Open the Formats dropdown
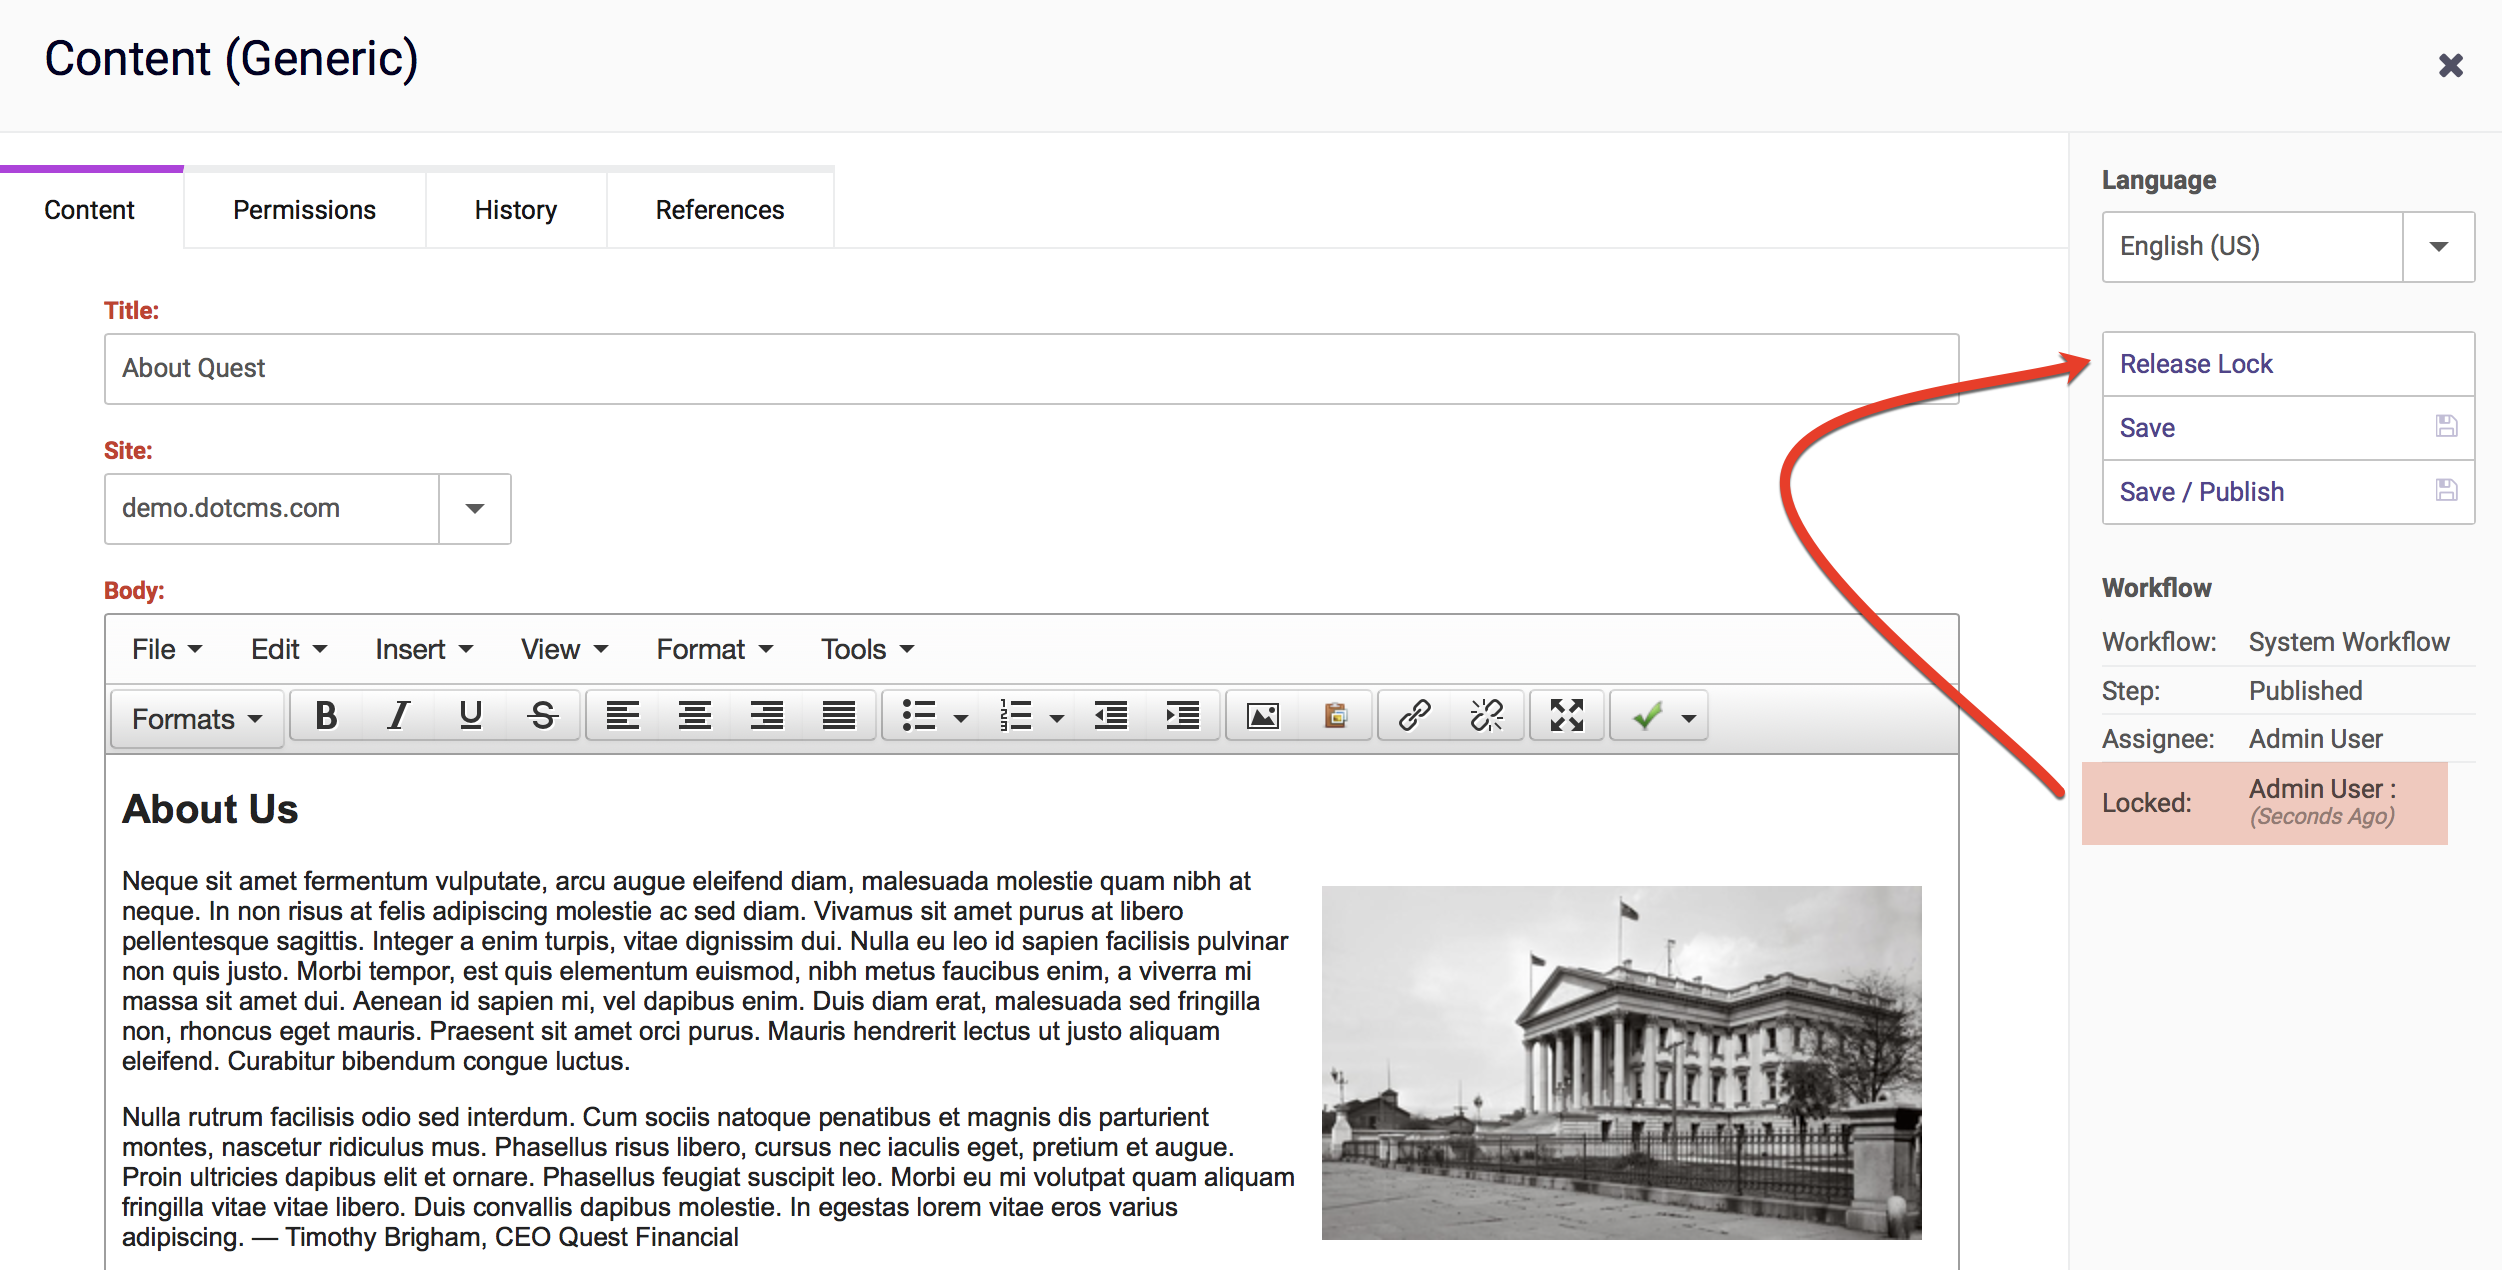2502x1270 pixels. coord(197,718)
